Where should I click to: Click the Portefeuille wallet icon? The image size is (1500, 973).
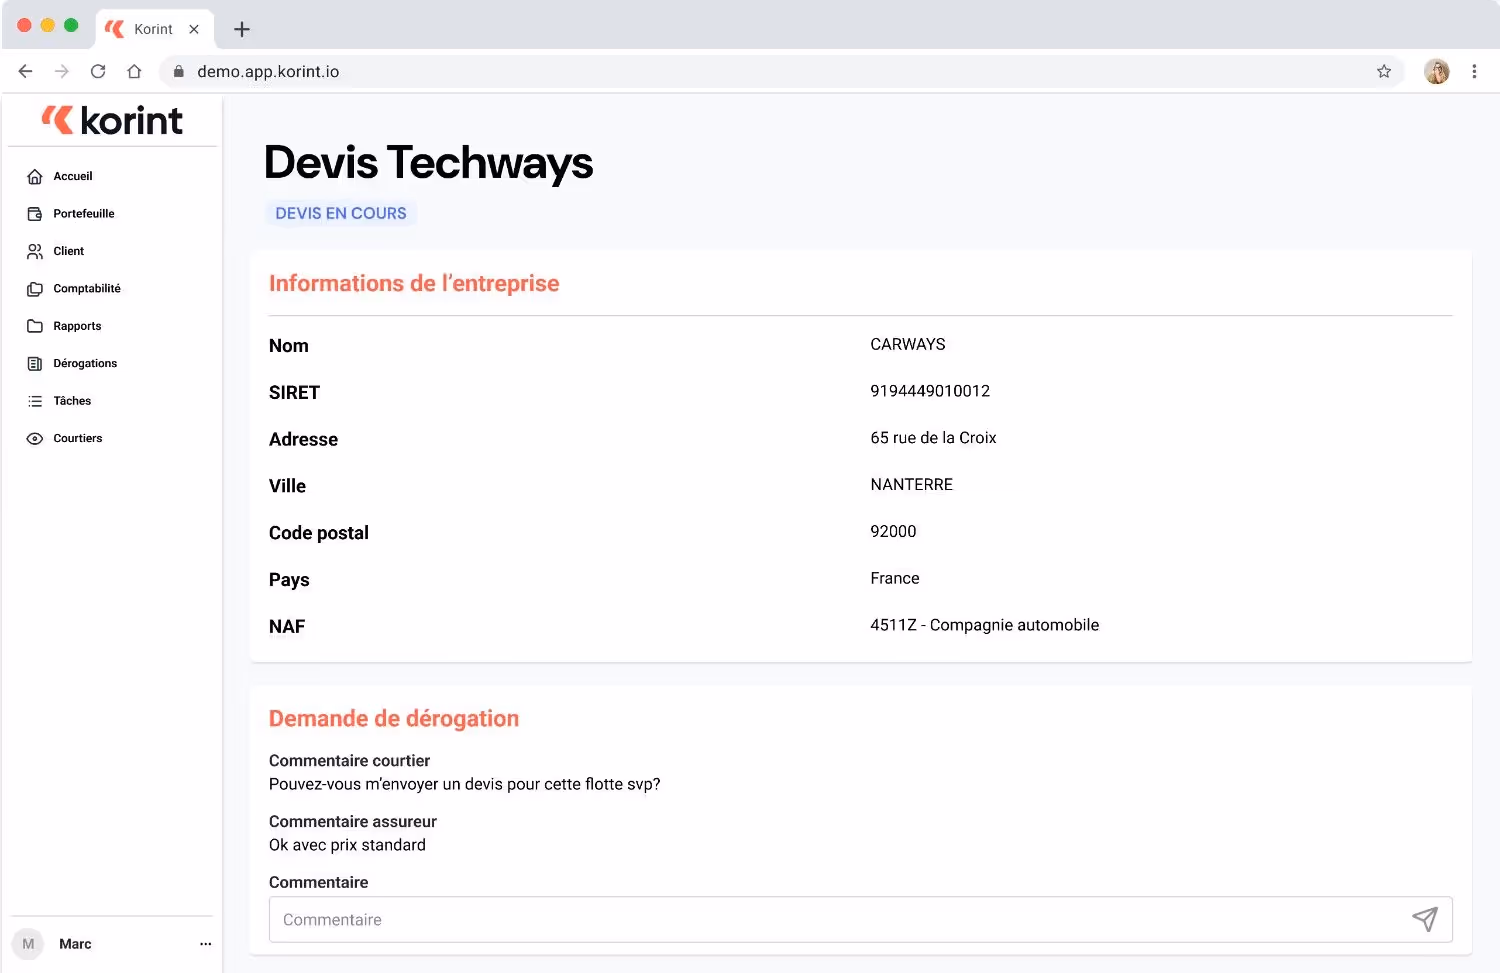(35, 214)
